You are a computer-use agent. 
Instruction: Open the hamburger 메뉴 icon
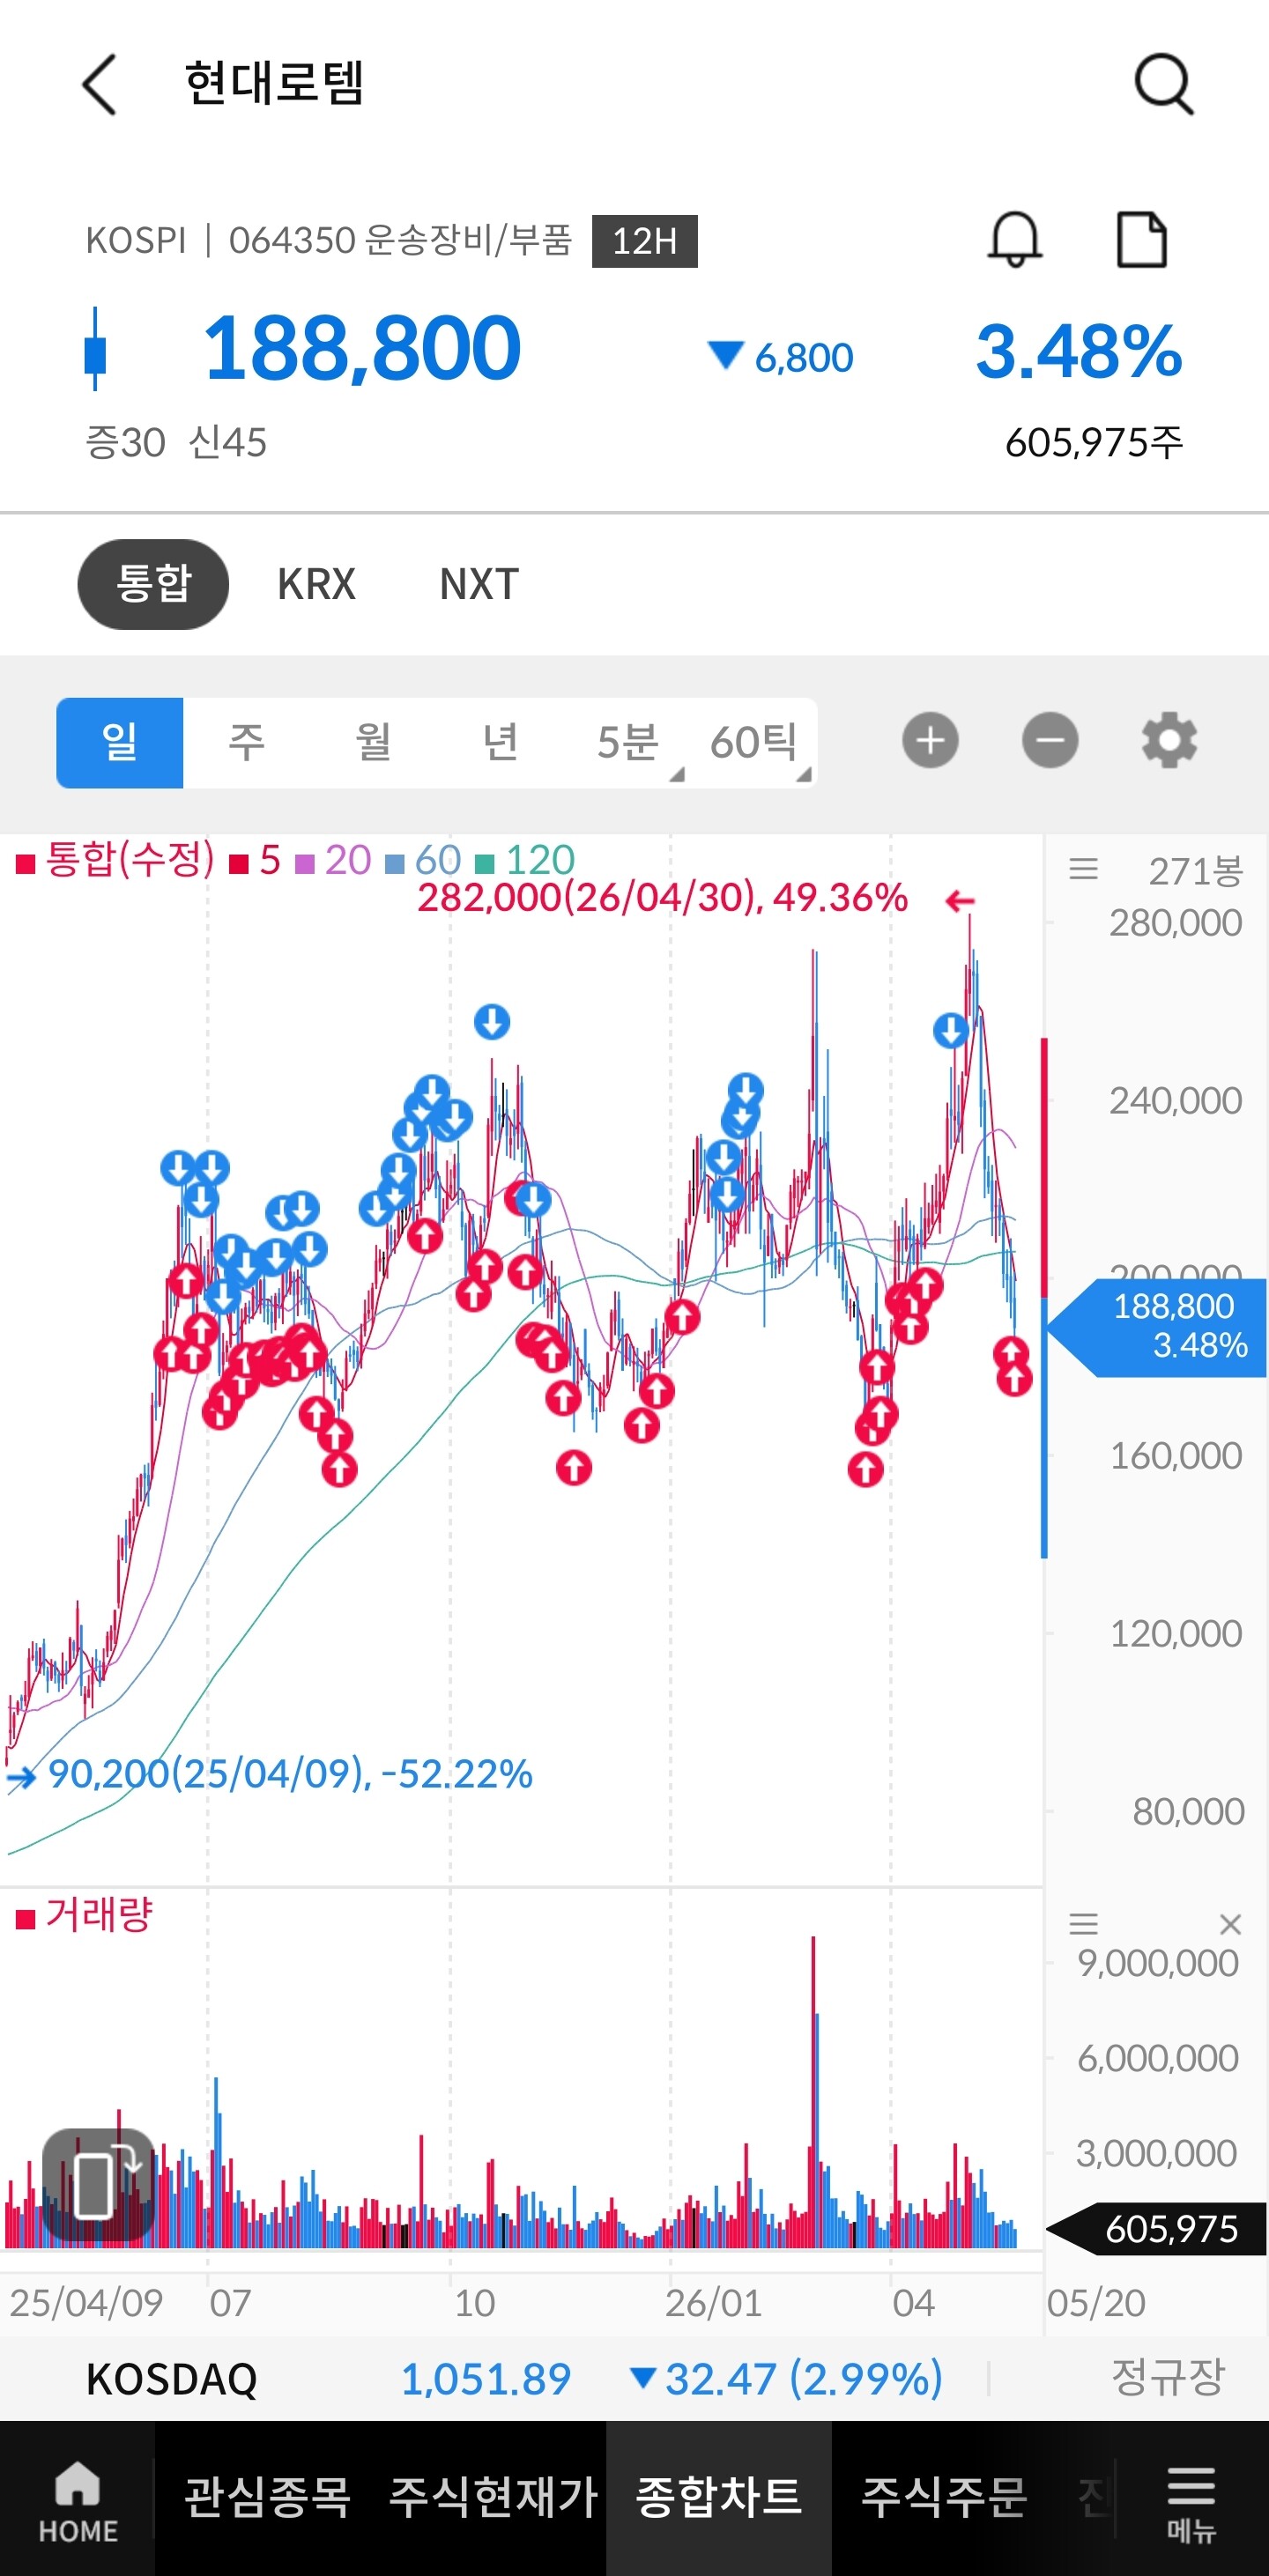click(1191, 2499)
